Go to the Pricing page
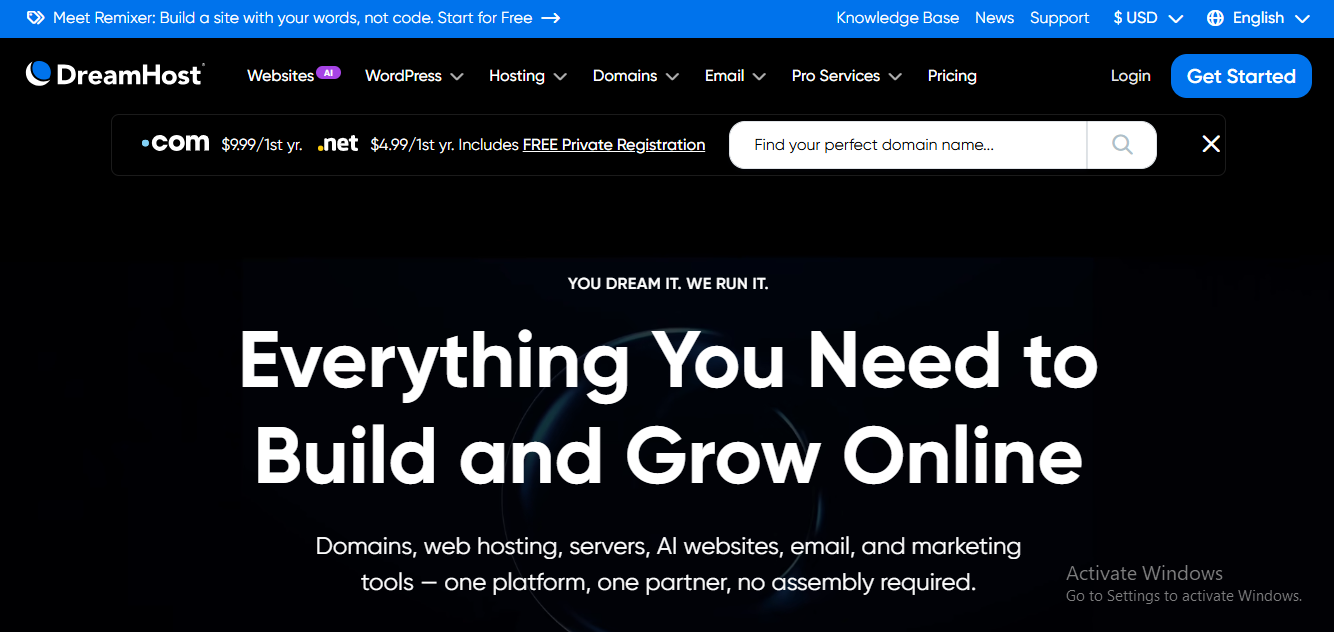Viewport: 1334px width, 632px height. (952, 76)
